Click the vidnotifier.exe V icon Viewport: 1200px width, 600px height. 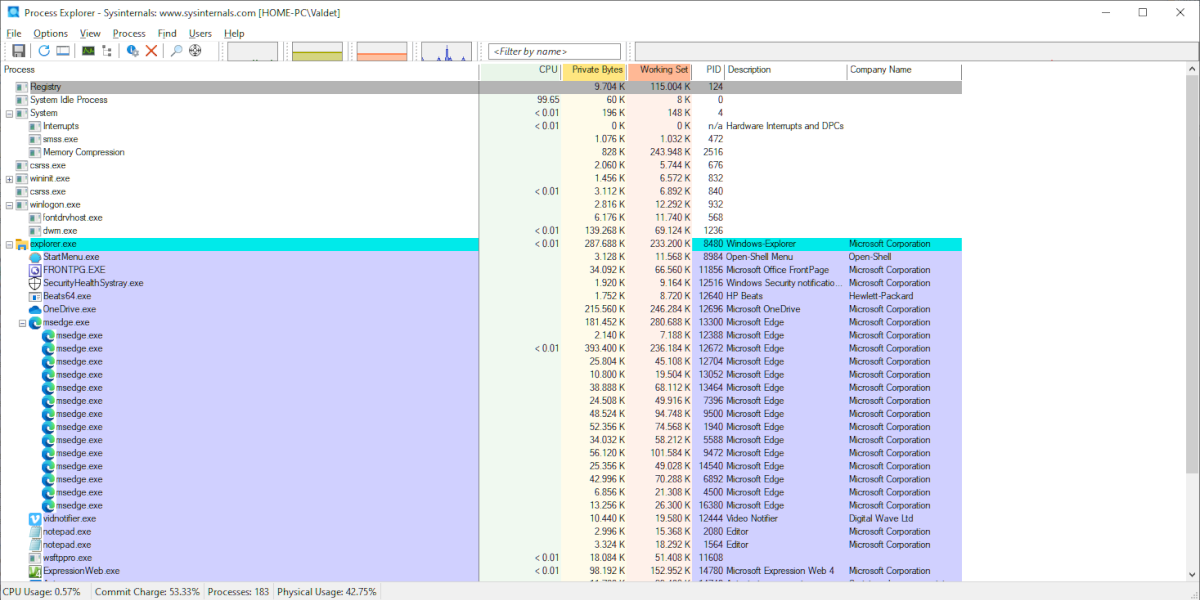click(x=35, y=519)
